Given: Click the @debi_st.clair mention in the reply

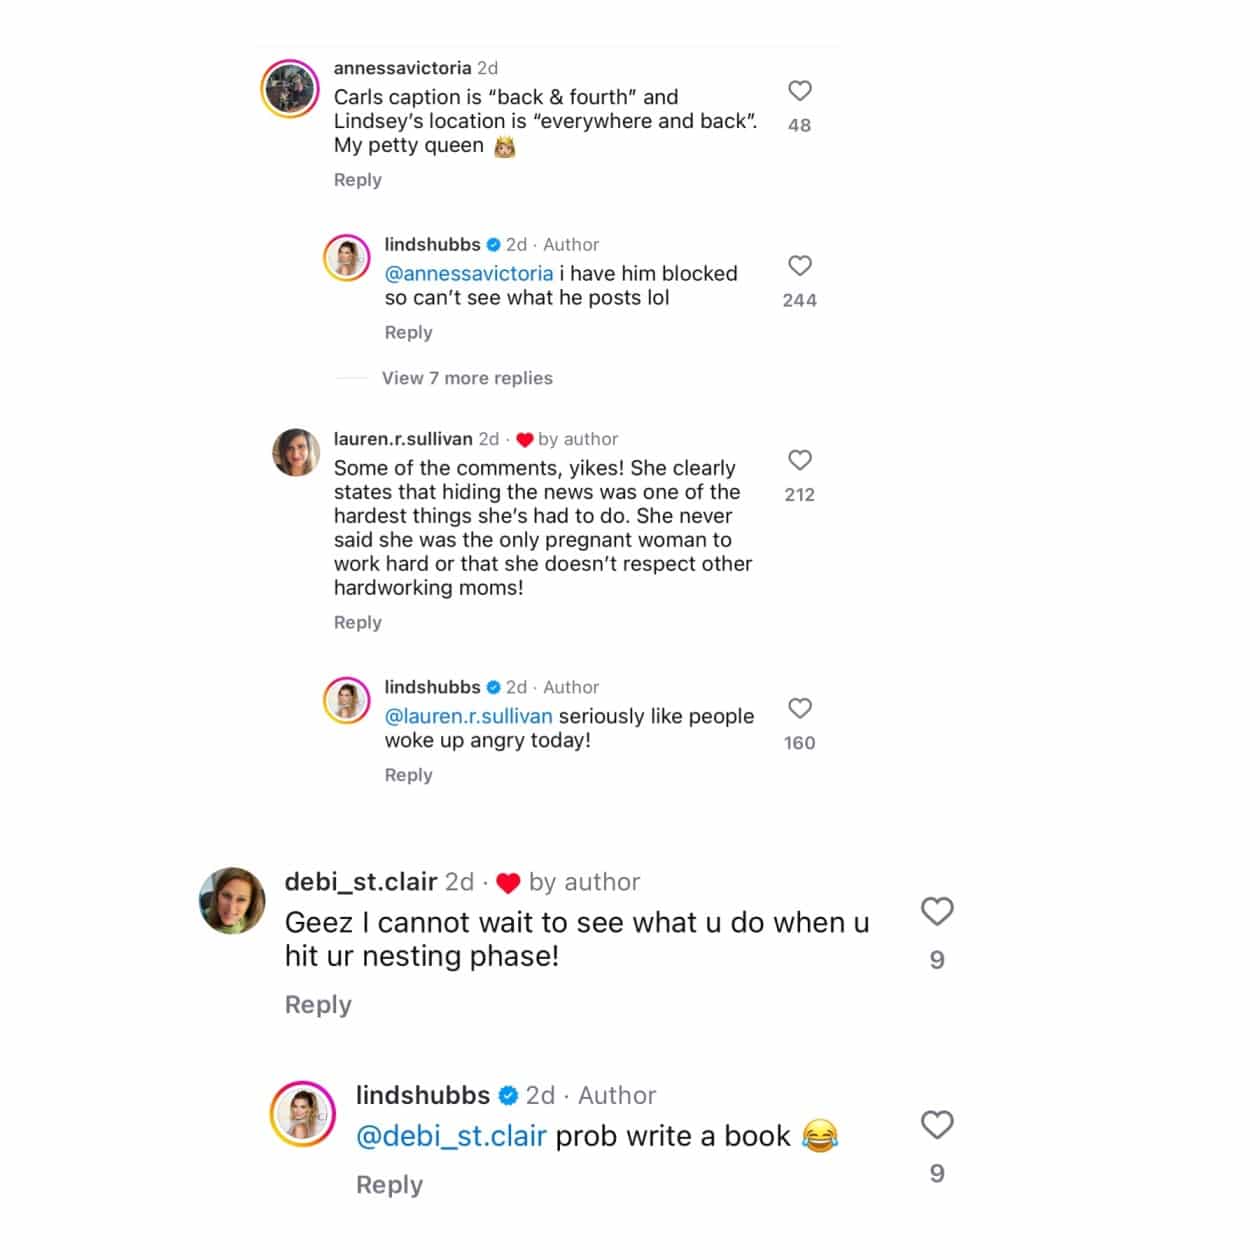Looking at the screenshot, I should (x=451, y=1136).
